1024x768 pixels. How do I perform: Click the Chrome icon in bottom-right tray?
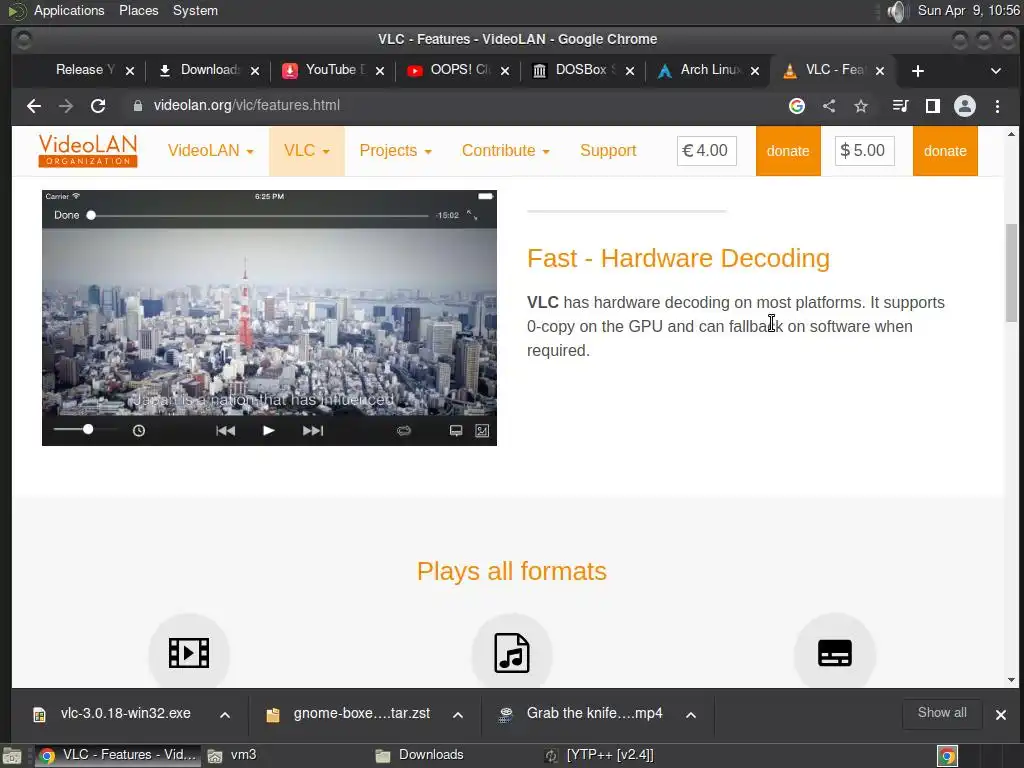point(947,756)
